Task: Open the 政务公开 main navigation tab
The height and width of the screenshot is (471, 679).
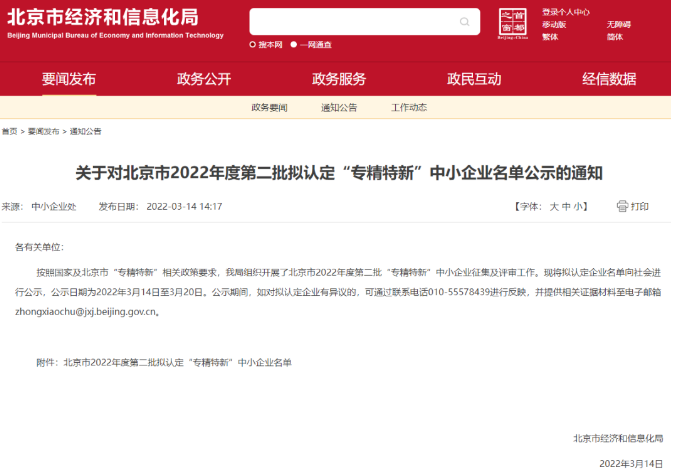Action: 204,79
